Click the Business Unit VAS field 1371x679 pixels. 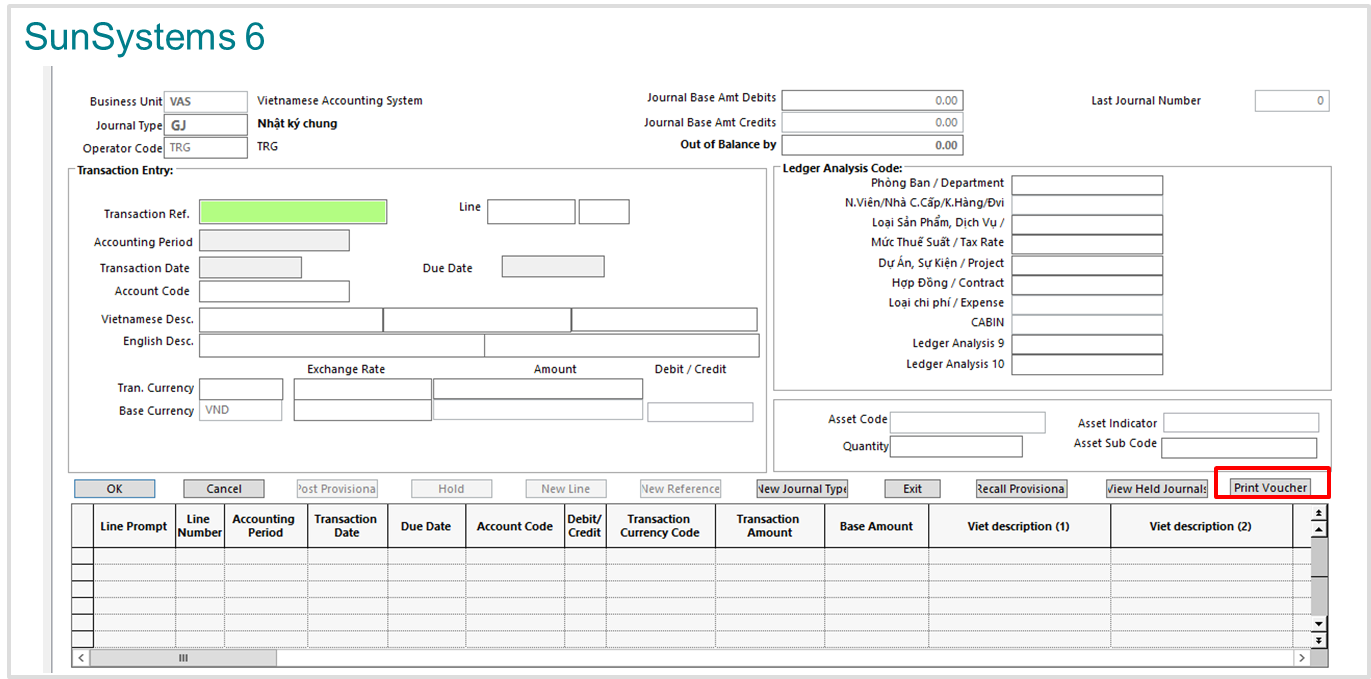[x=206, y=101]
